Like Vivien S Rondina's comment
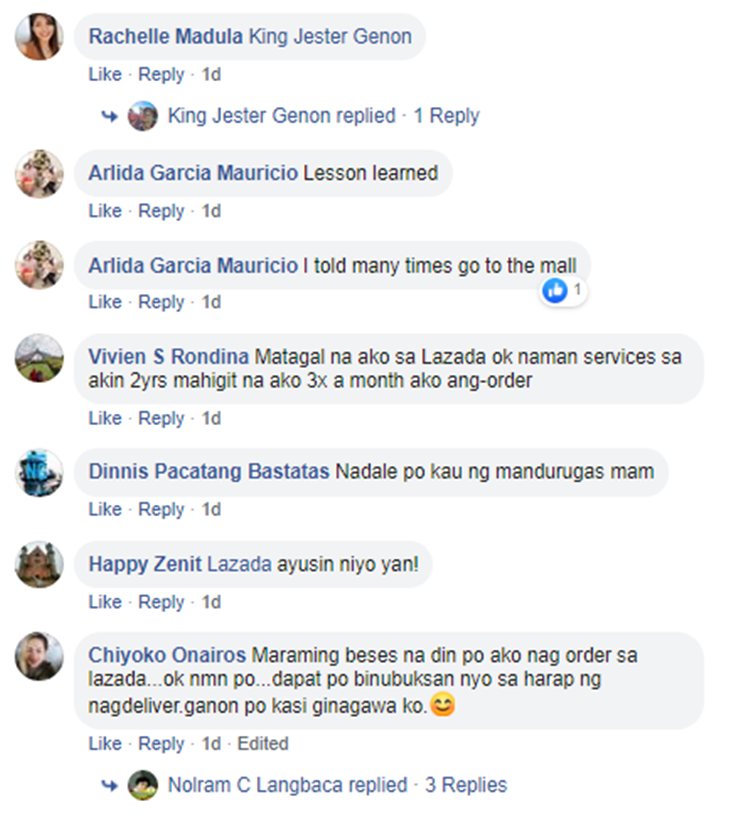Image resolution: width=750 pixels, height=816 pixels. pos(105,418)
